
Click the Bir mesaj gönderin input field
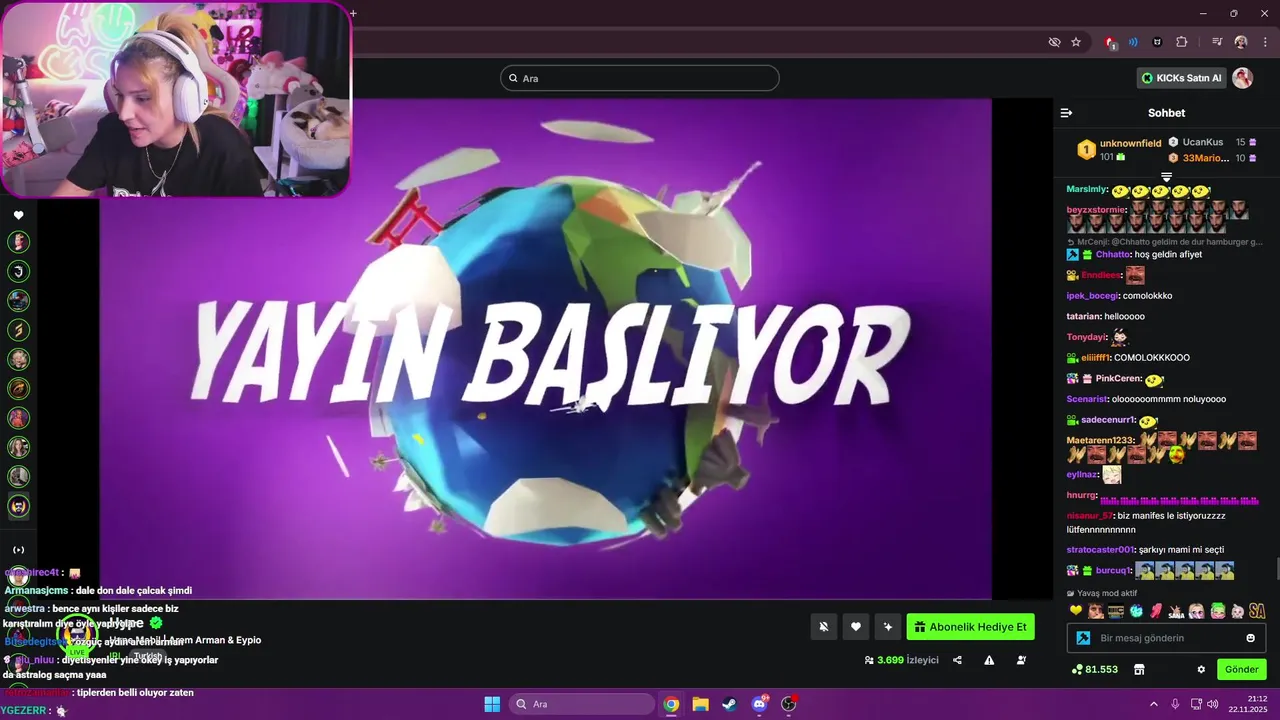click(1168, 638)
